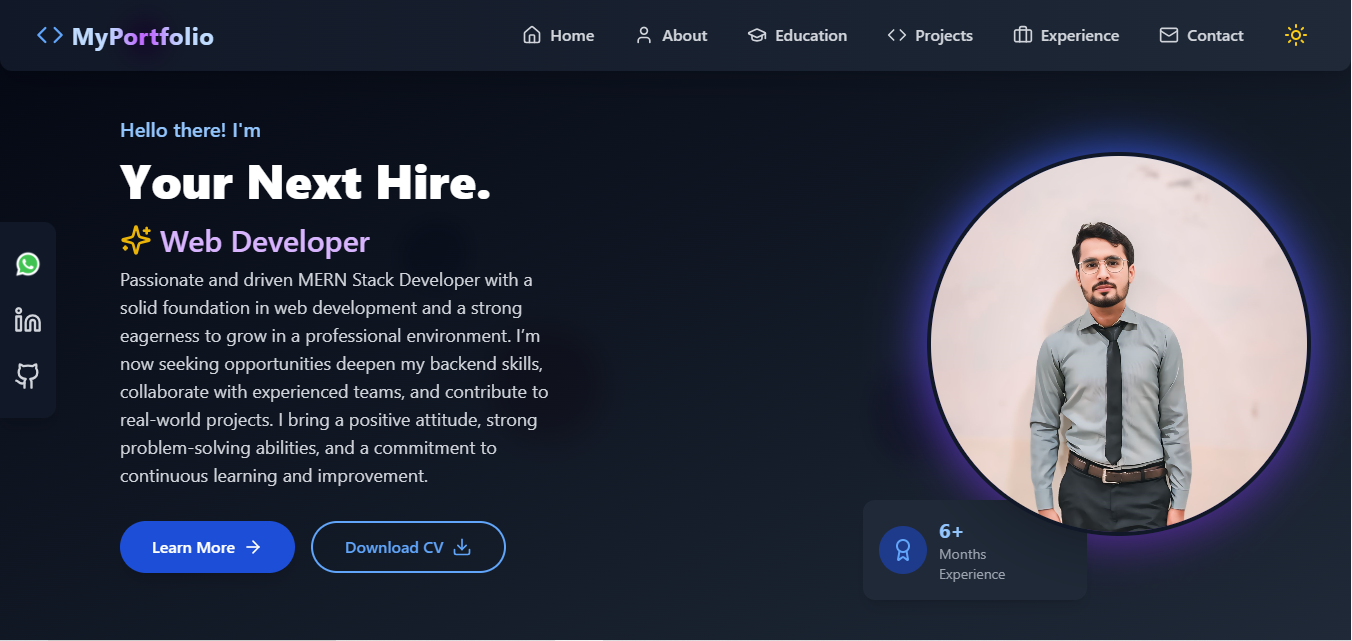Screen dimensions: 1352x641
Task: Click the download icon in Download CV
Action: [462, 547]
